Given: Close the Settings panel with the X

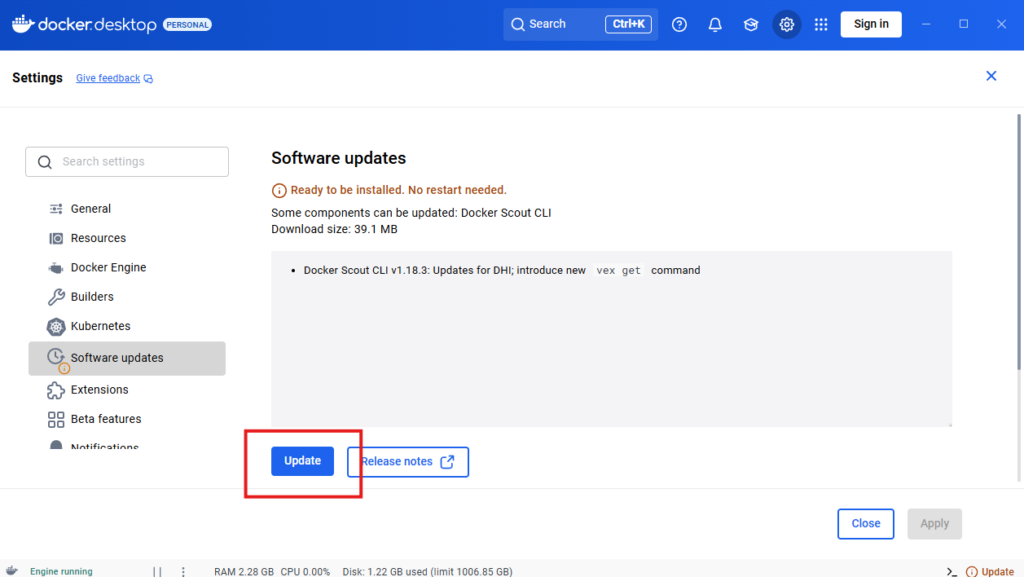Looking at the screenshot, I should pos(991,76).
